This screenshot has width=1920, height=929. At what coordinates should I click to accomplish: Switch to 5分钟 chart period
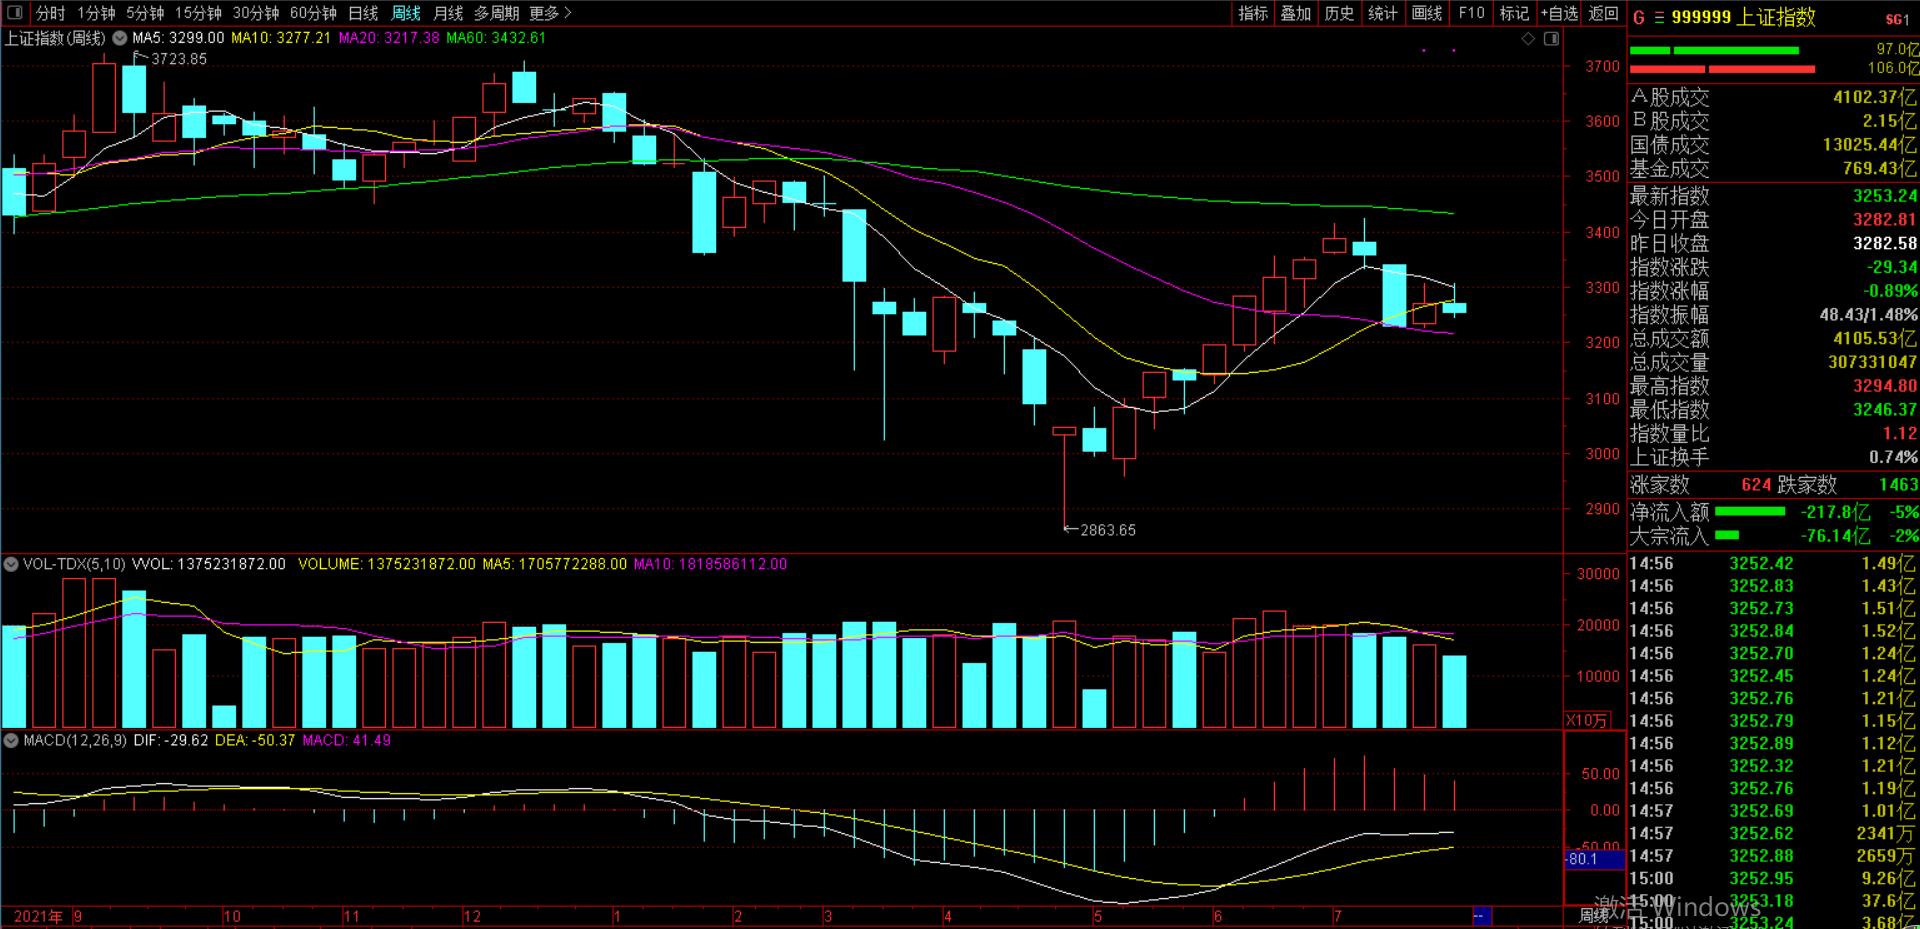click(145, 13)
